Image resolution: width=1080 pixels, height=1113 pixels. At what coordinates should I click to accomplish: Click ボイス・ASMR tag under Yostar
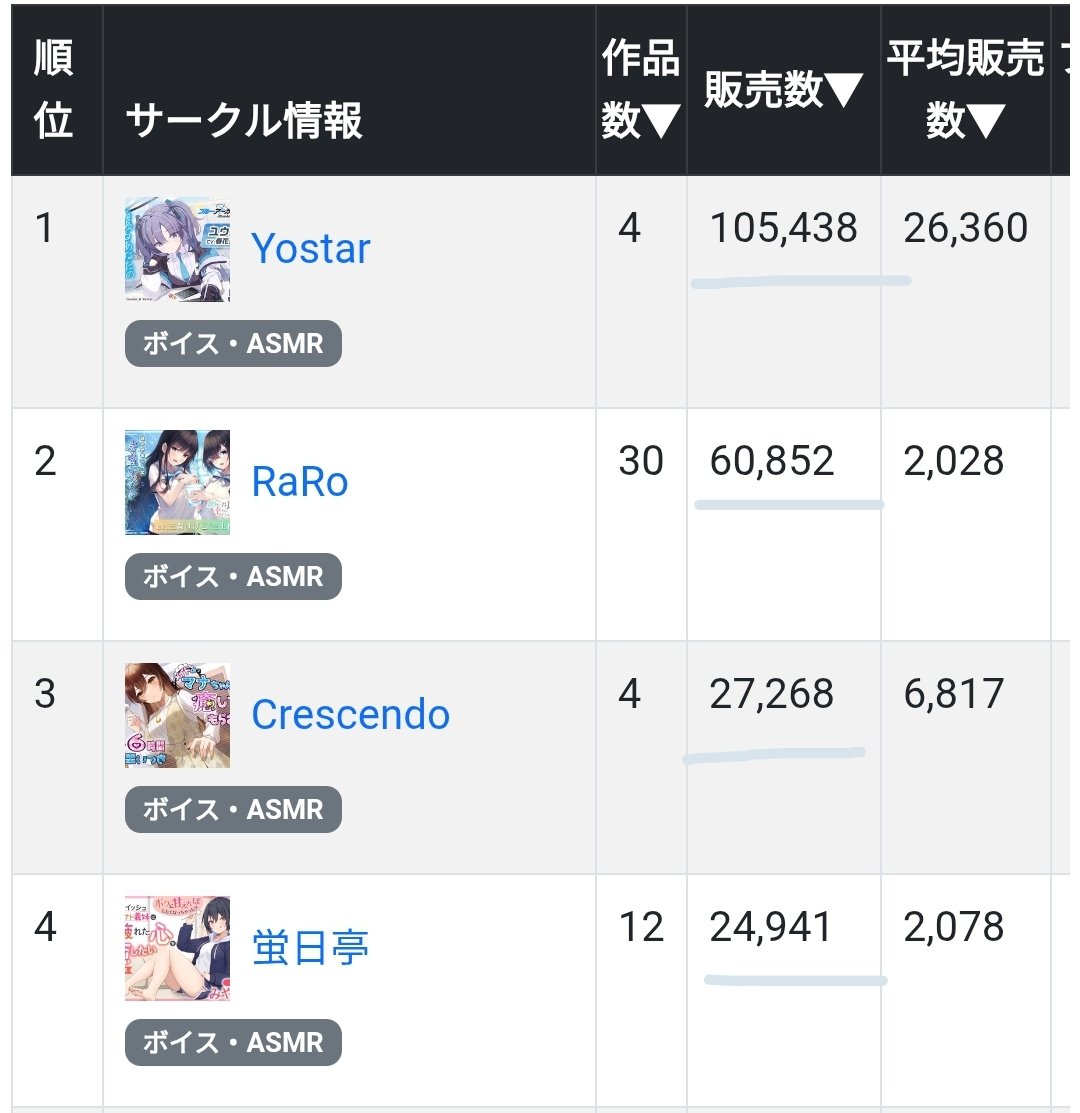pyautogui.click(x=233, y=344)
